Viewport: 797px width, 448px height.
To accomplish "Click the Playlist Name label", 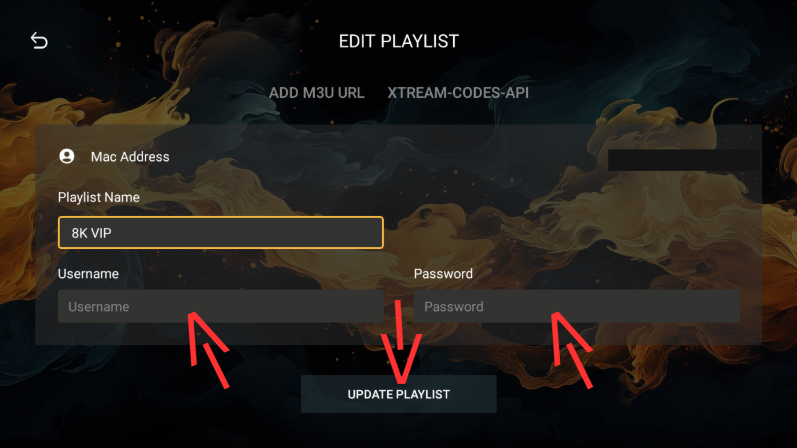I will coord(99,197).
